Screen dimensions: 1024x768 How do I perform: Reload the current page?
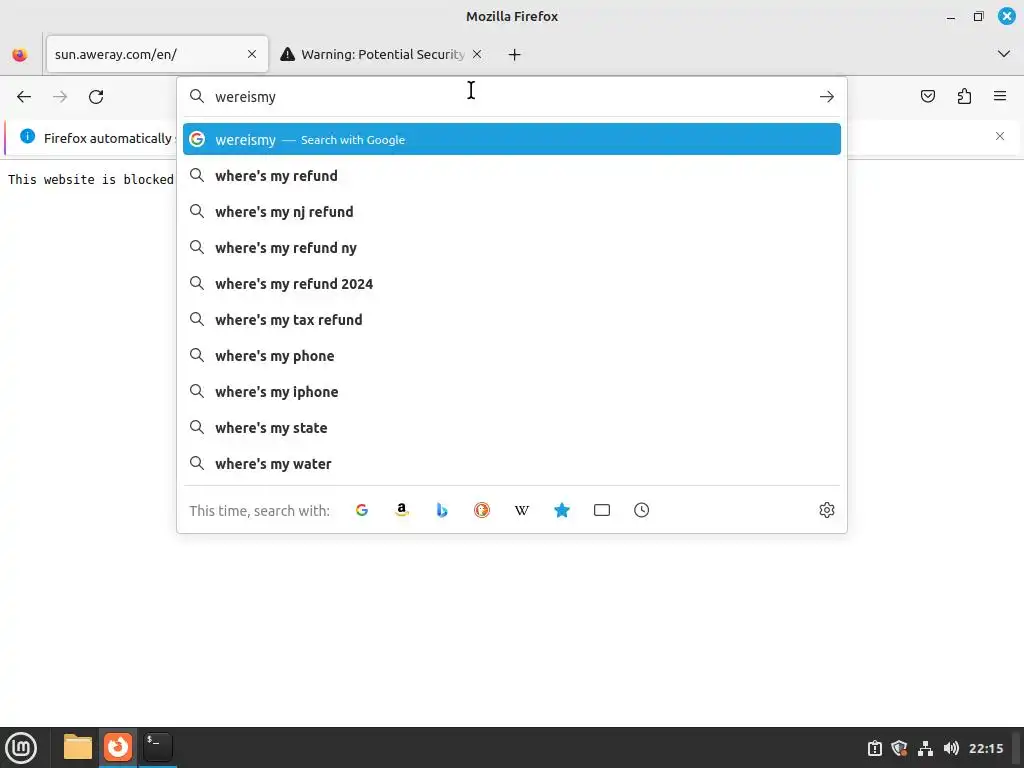[x=96, y=97]
